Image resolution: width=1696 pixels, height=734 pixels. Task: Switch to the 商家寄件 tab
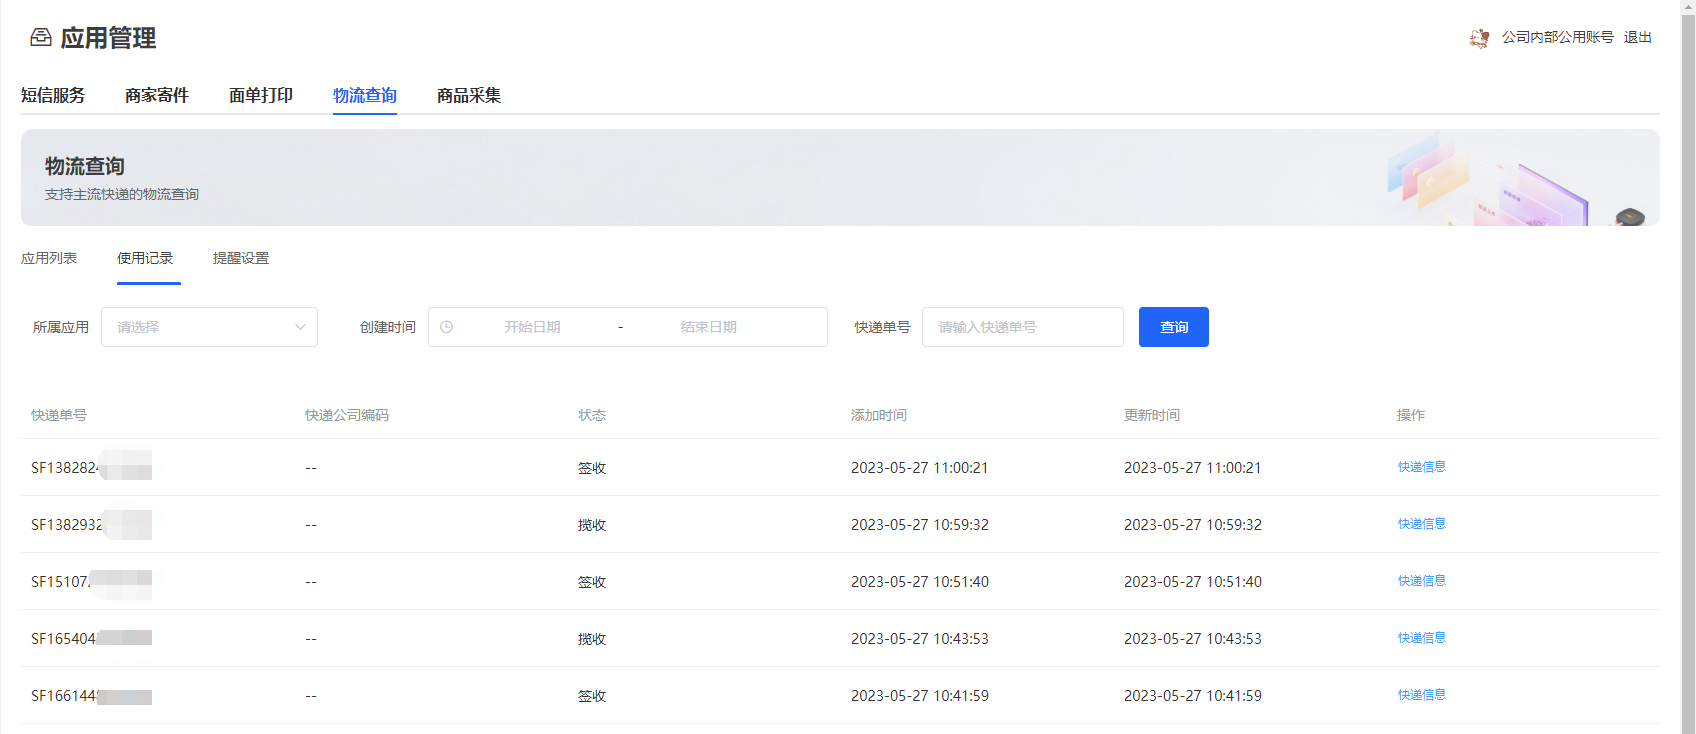tap(157, 96)
